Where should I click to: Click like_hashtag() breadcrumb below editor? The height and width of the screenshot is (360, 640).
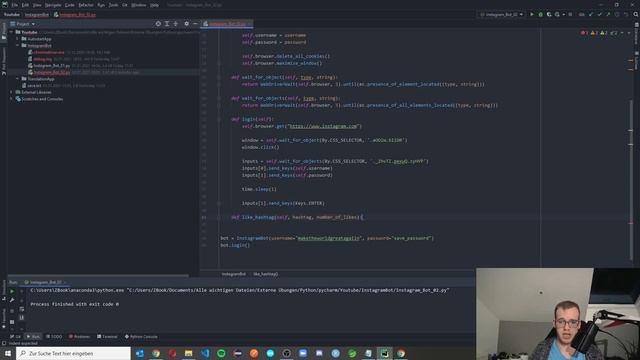pos(265,274)
